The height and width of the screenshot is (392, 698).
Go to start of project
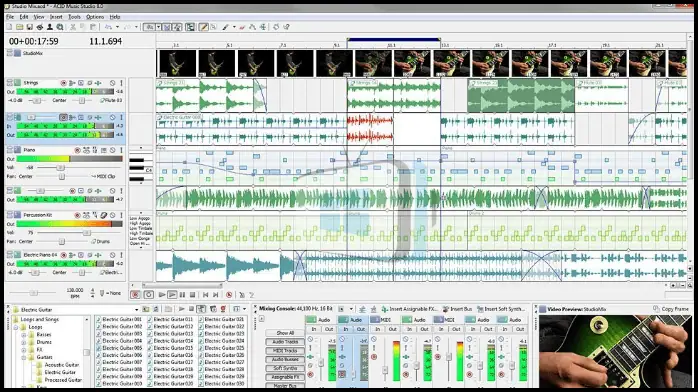coord(205,295)
